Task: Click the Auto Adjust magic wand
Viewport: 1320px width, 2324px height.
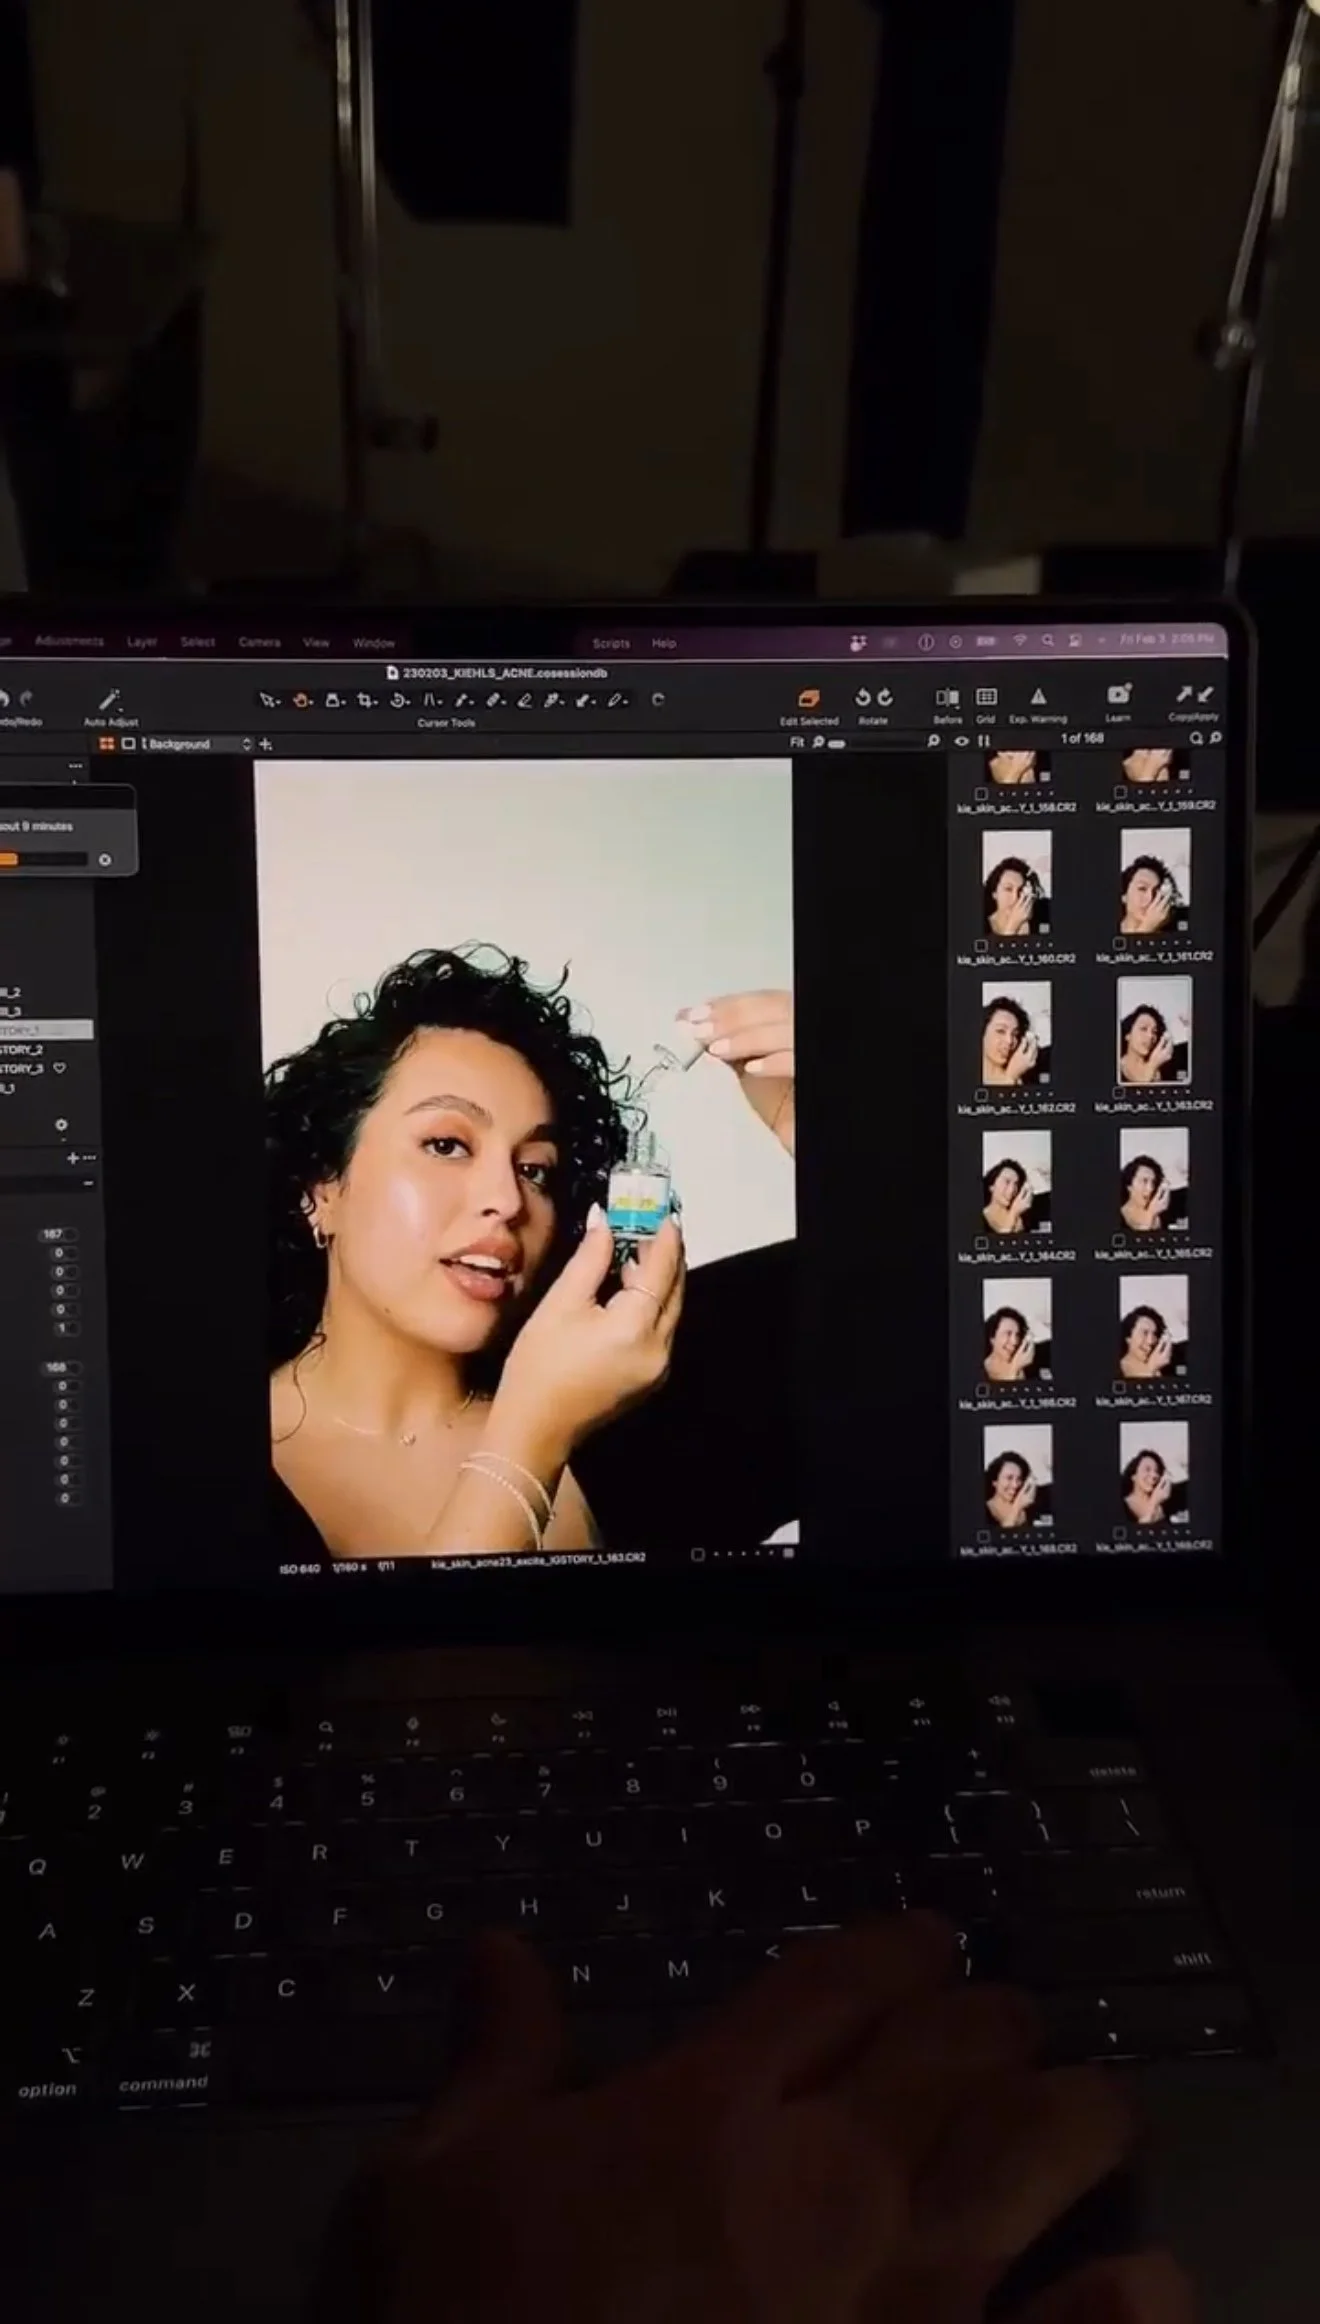Action: [109, 700]
